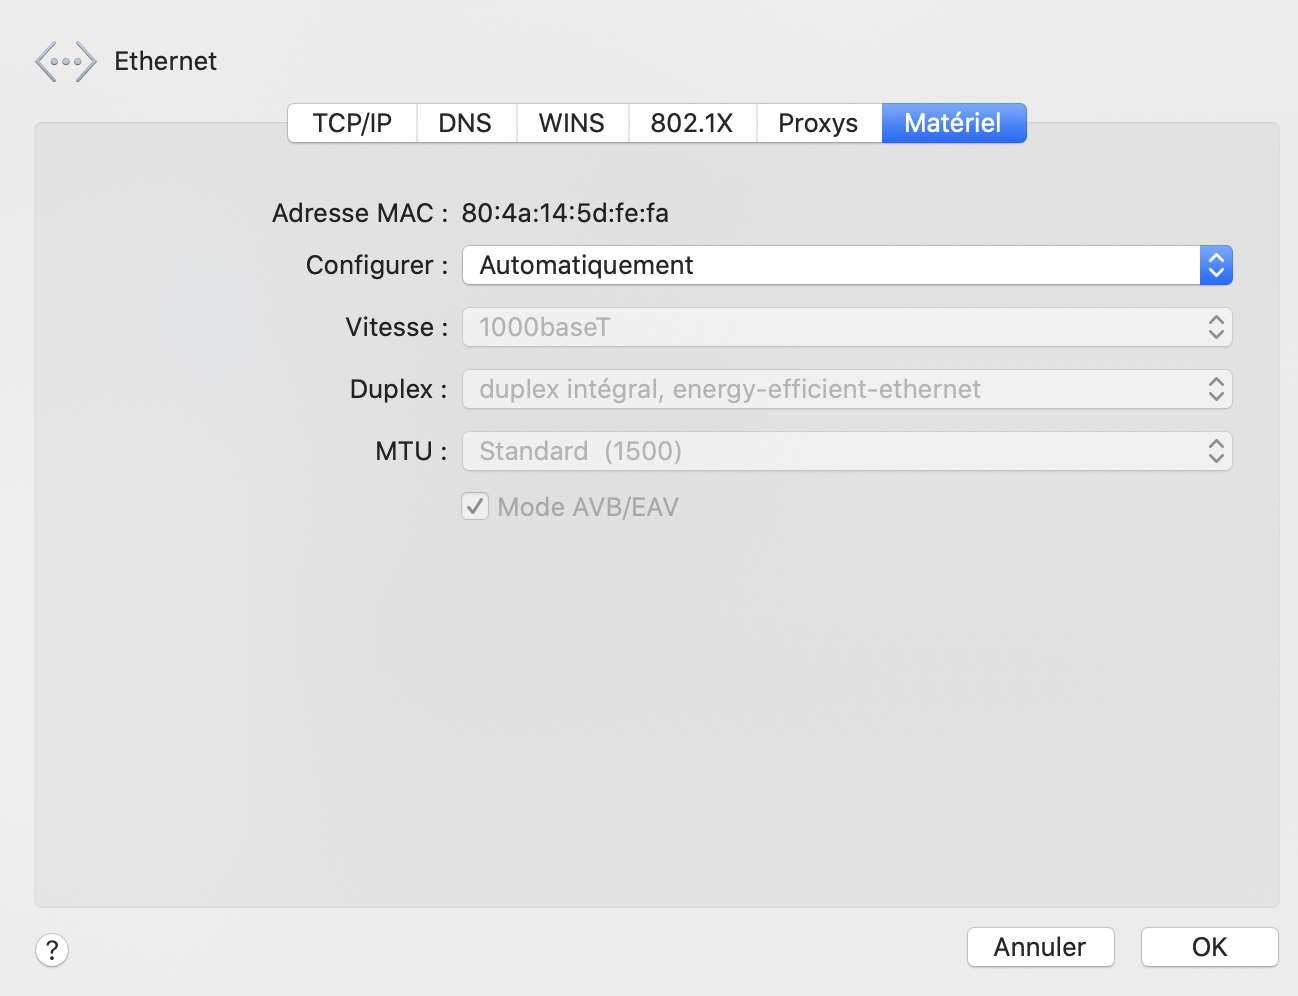This screenshot has width=1298, height=996.
Task: Toggle the Mode AVB/EAV checkbox
Action: tap(475, 507)
